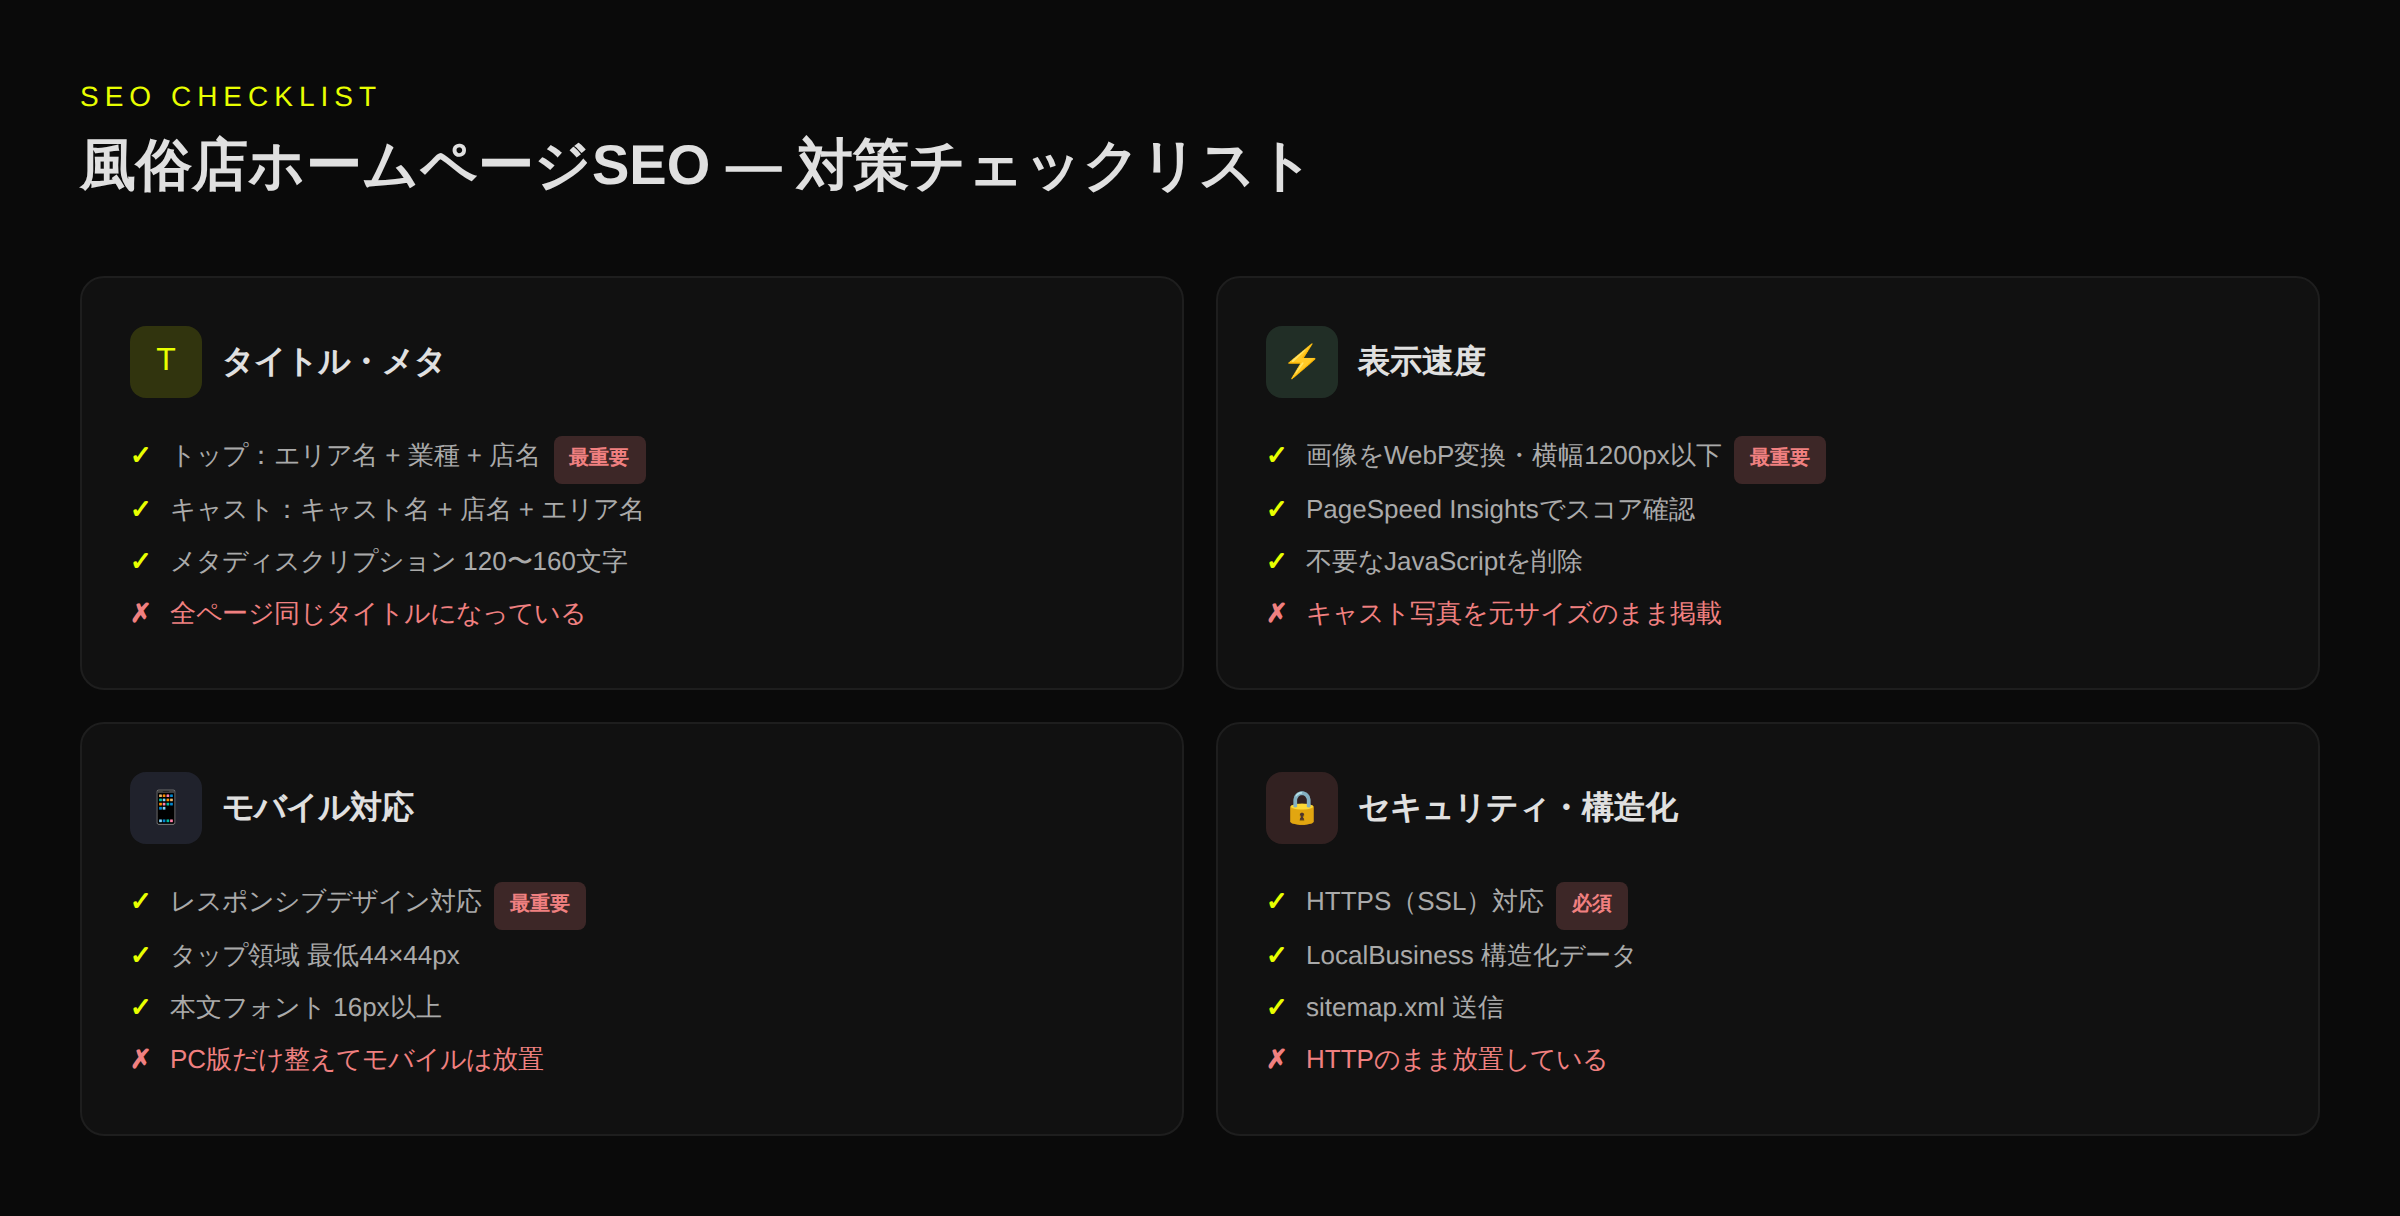The width and height of the screenshot is (2400, 1216).
Task: Open the モバイル対応 section heading
Action: click(x=320, y=808)
